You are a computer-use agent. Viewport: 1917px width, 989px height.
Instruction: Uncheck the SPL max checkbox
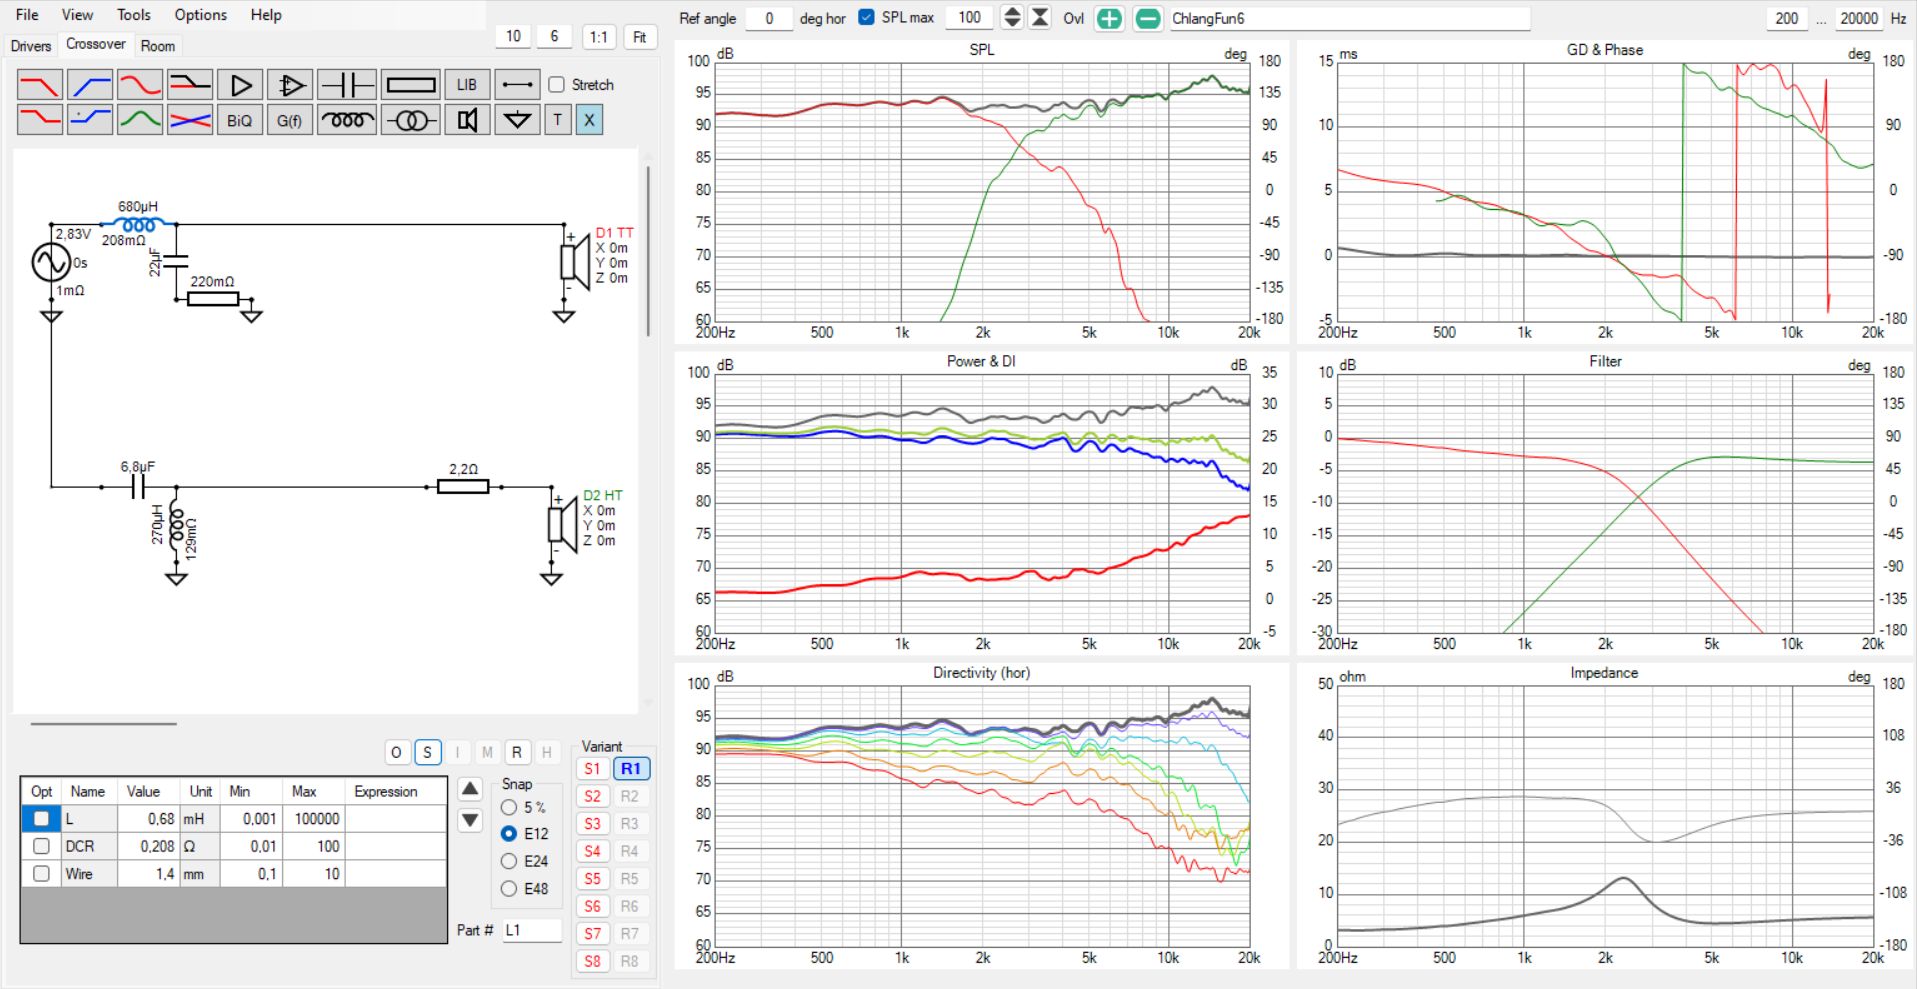point(866,18)
